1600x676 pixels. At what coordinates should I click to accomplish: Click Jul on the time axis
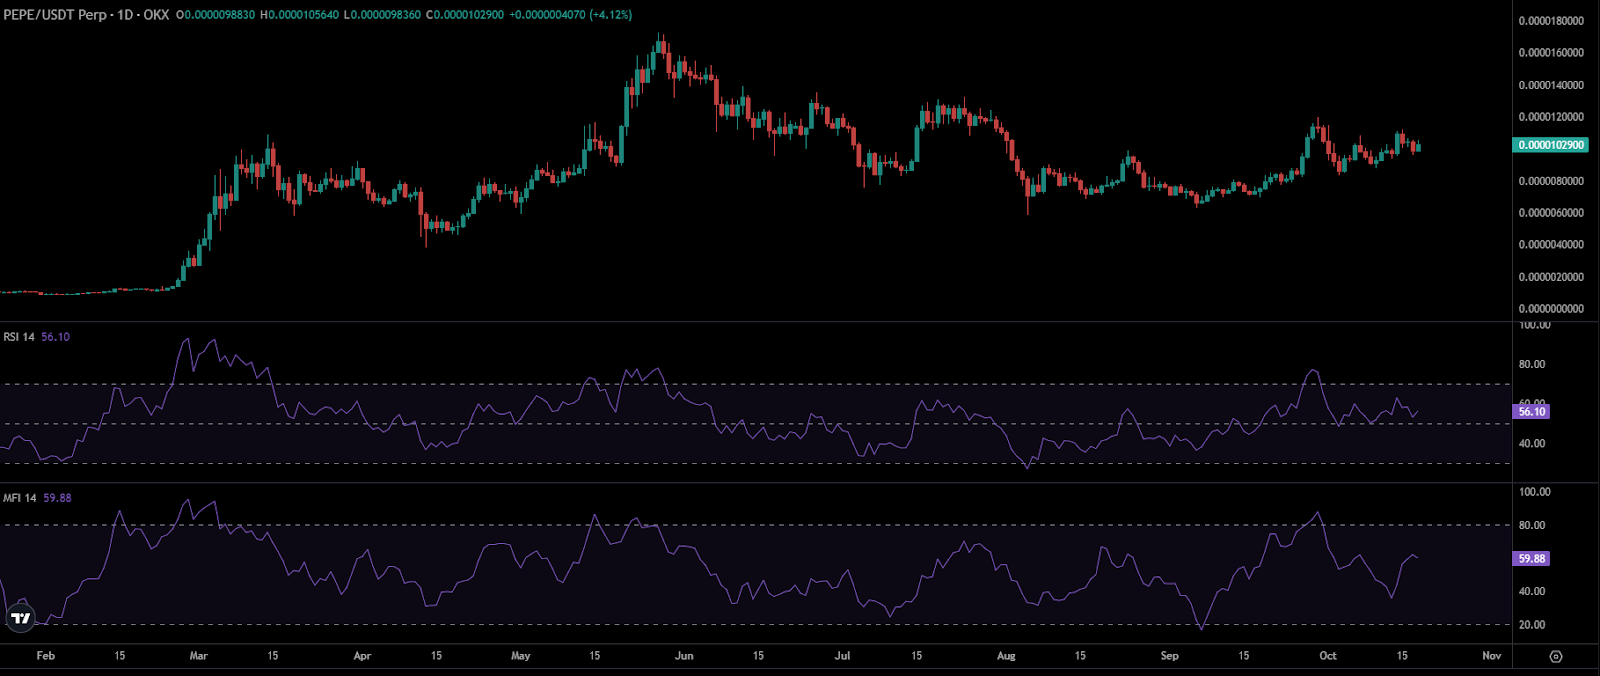click(x=842, y=656)
